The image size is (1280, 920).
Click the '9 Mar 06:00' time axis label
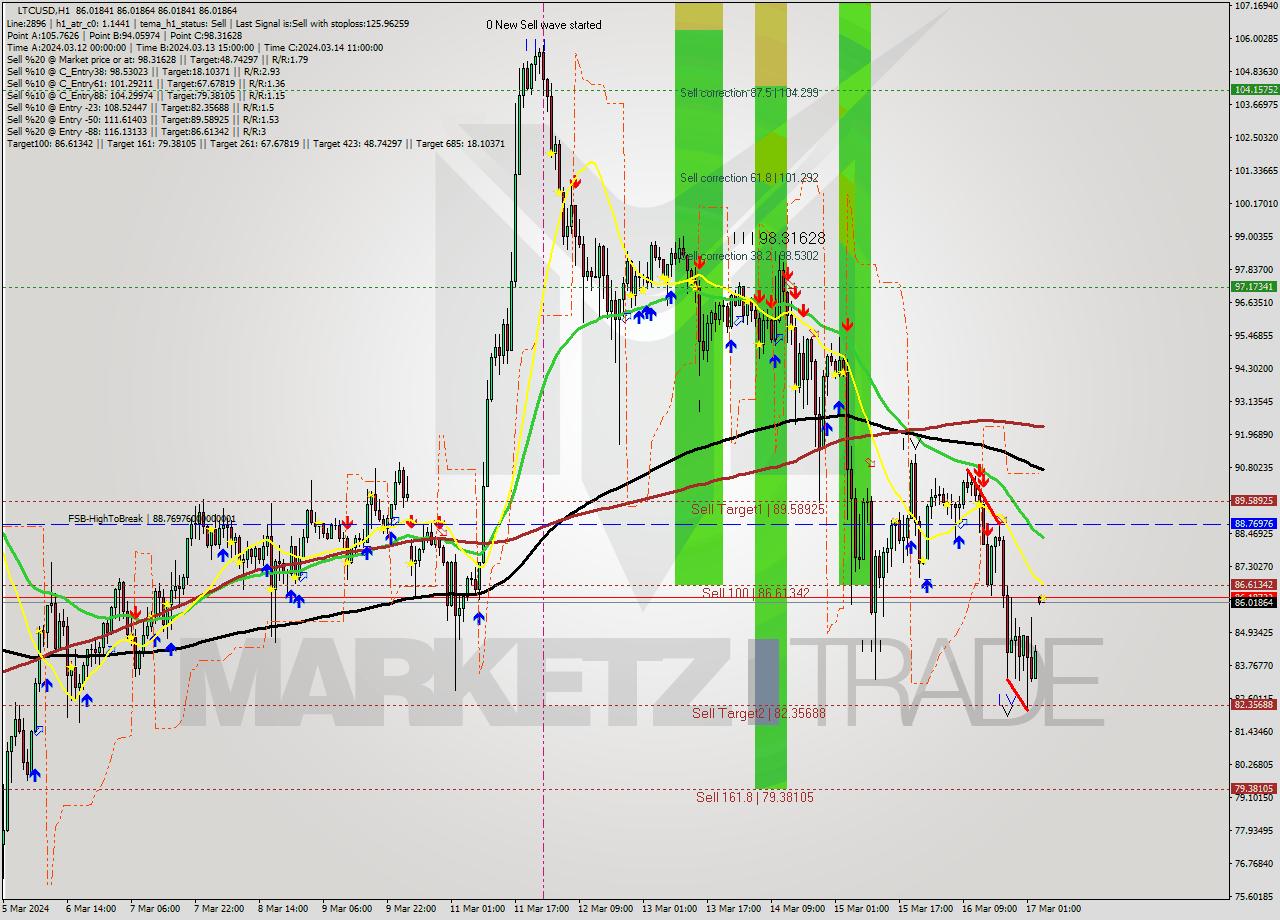point(346,909)
